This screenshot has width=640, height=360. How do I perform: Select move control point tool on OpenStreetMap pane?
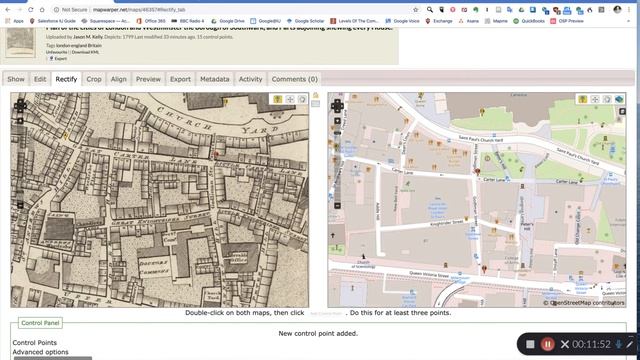(x=595, y=100)
